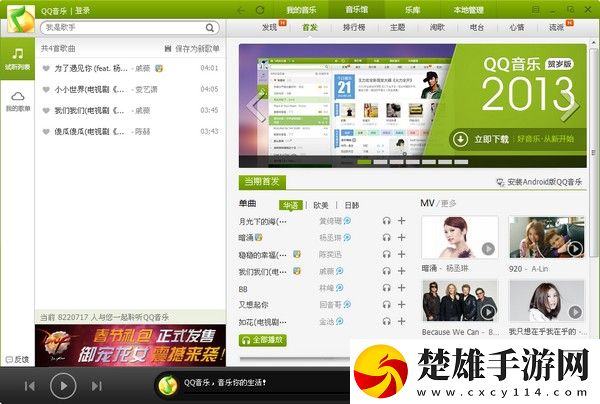The height and width of the screenshot is (404, 600).
Task: Click 保存为新歌单 button
Action: 192,49
